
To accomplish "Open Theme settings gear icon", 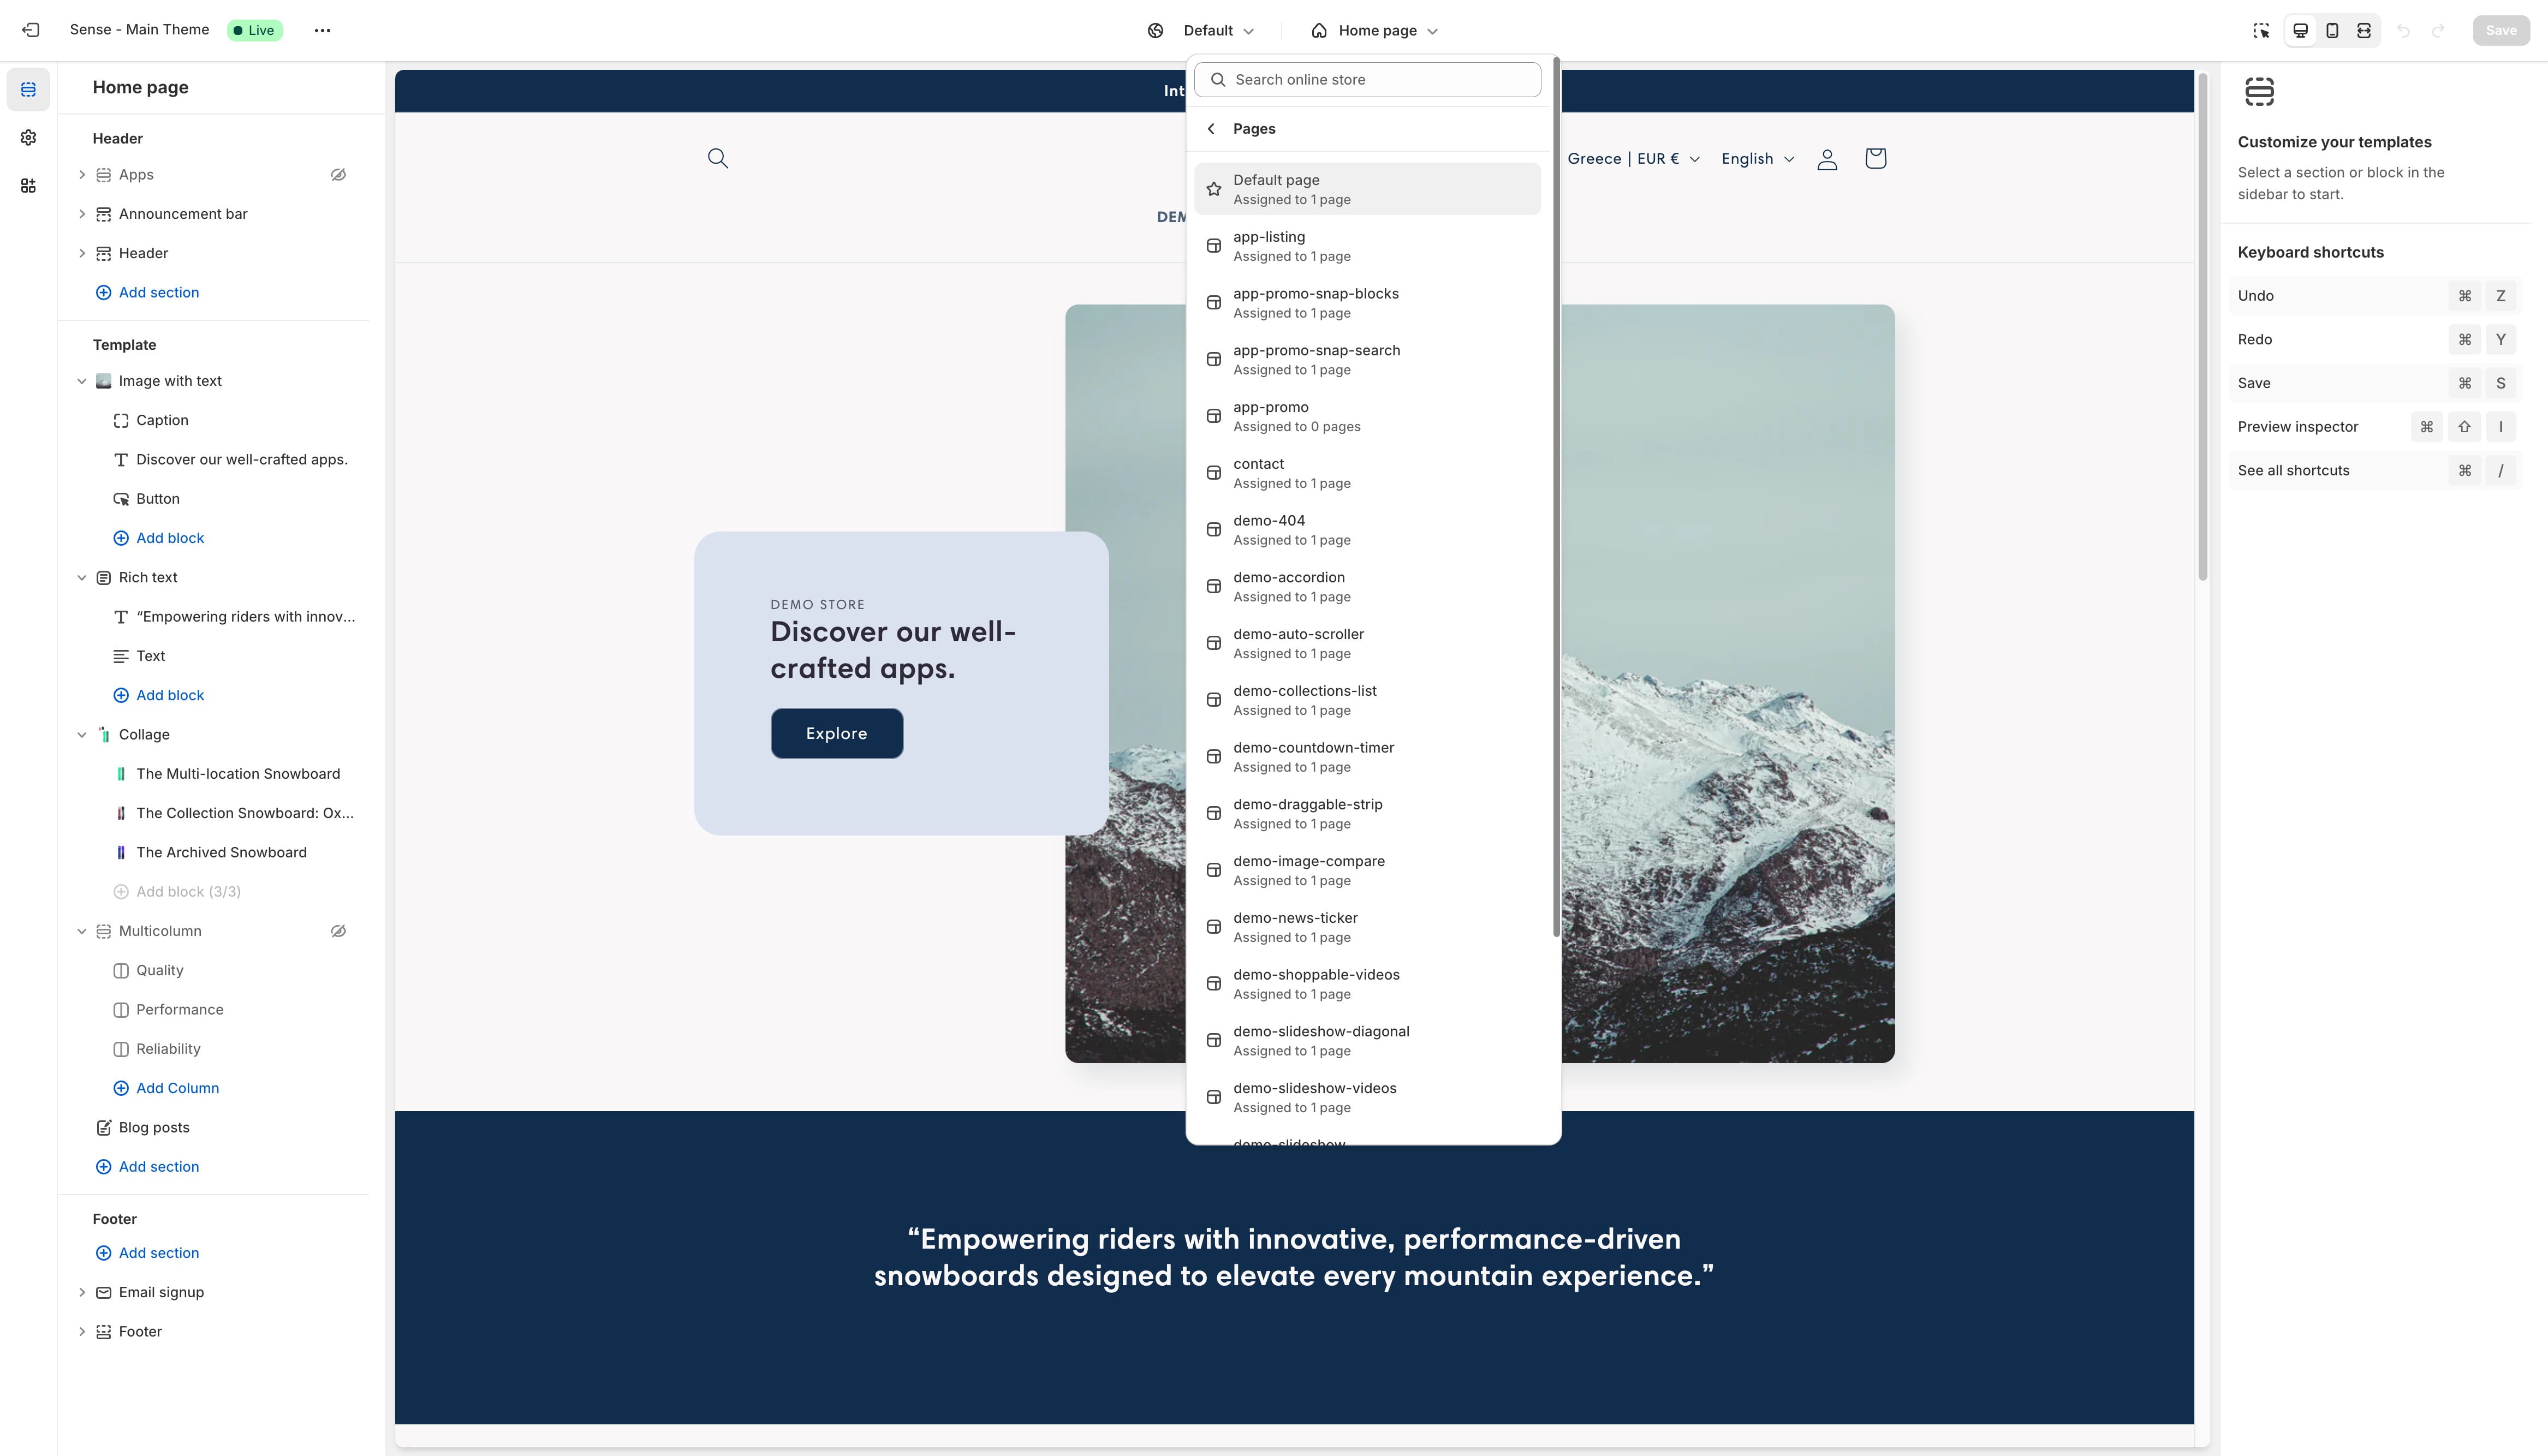I will (x=28, y=138).
